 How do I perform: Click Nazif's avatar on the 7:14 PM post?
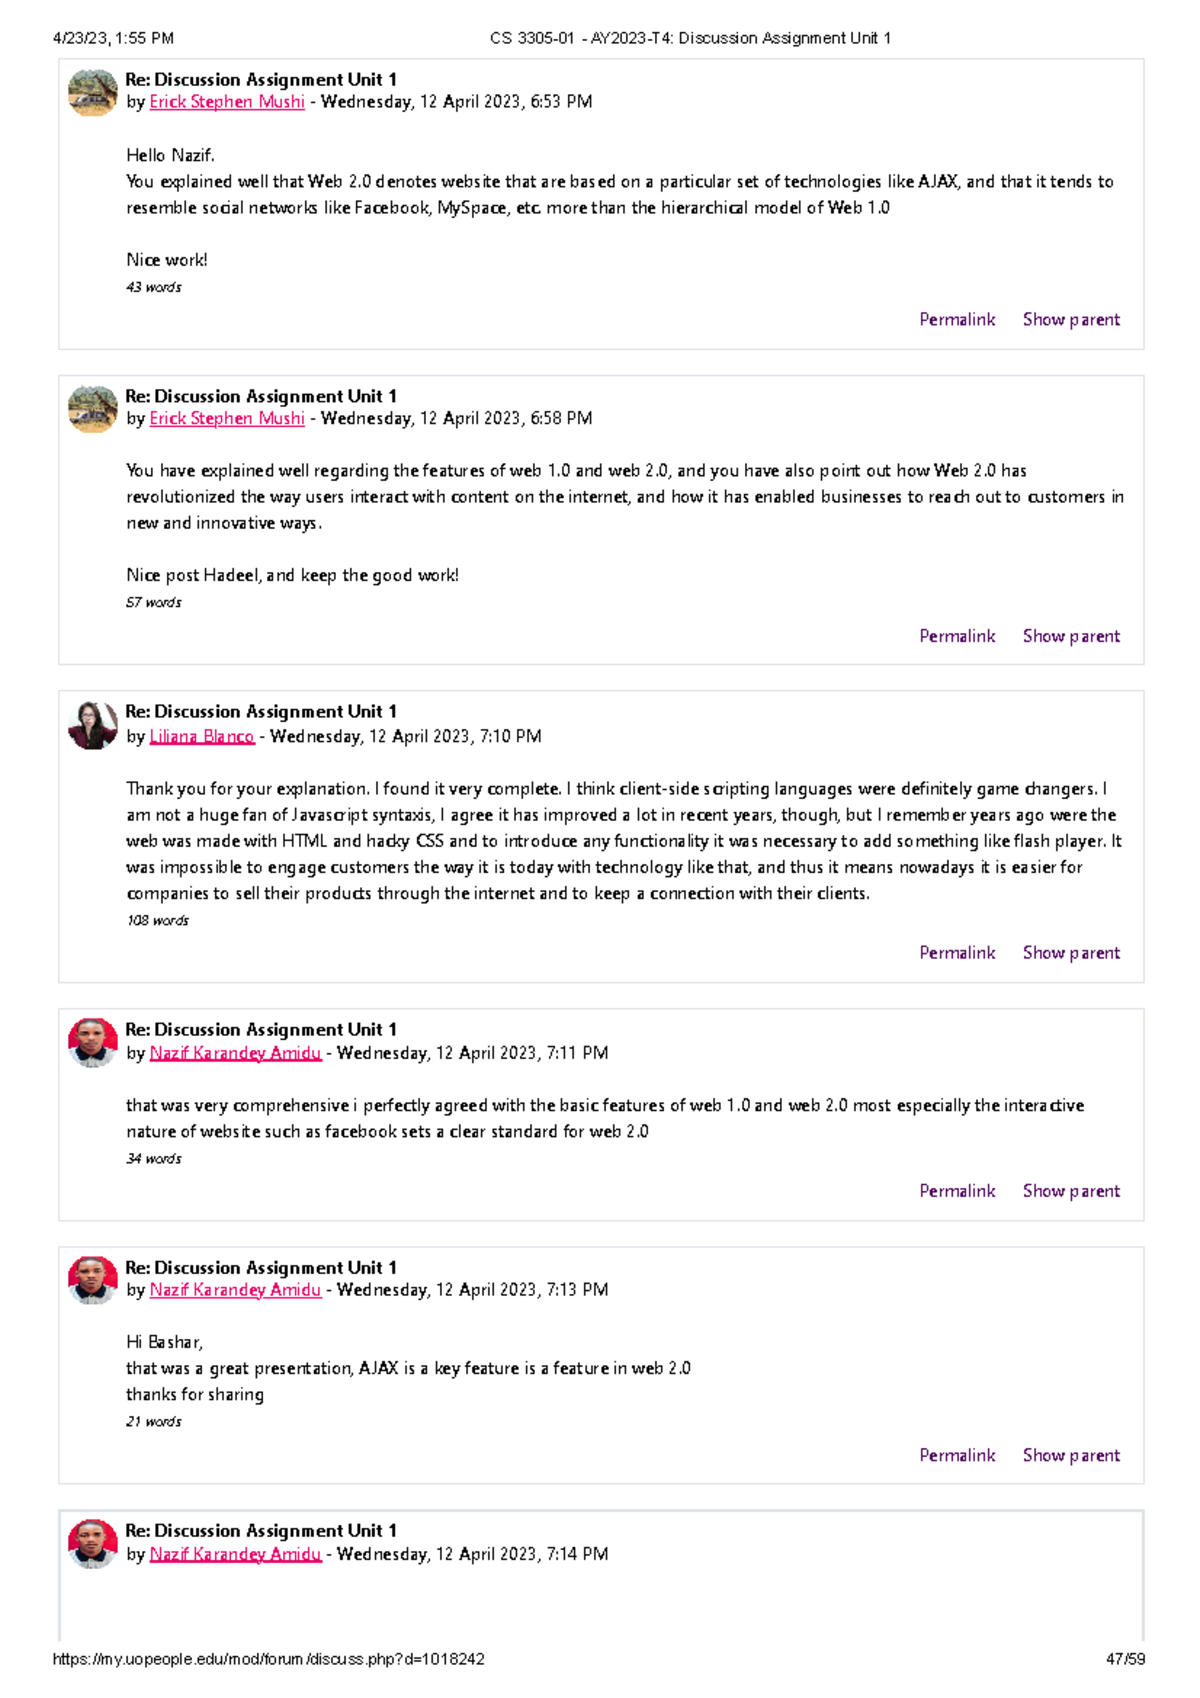pyautogui.click(x=92, y=1544)
